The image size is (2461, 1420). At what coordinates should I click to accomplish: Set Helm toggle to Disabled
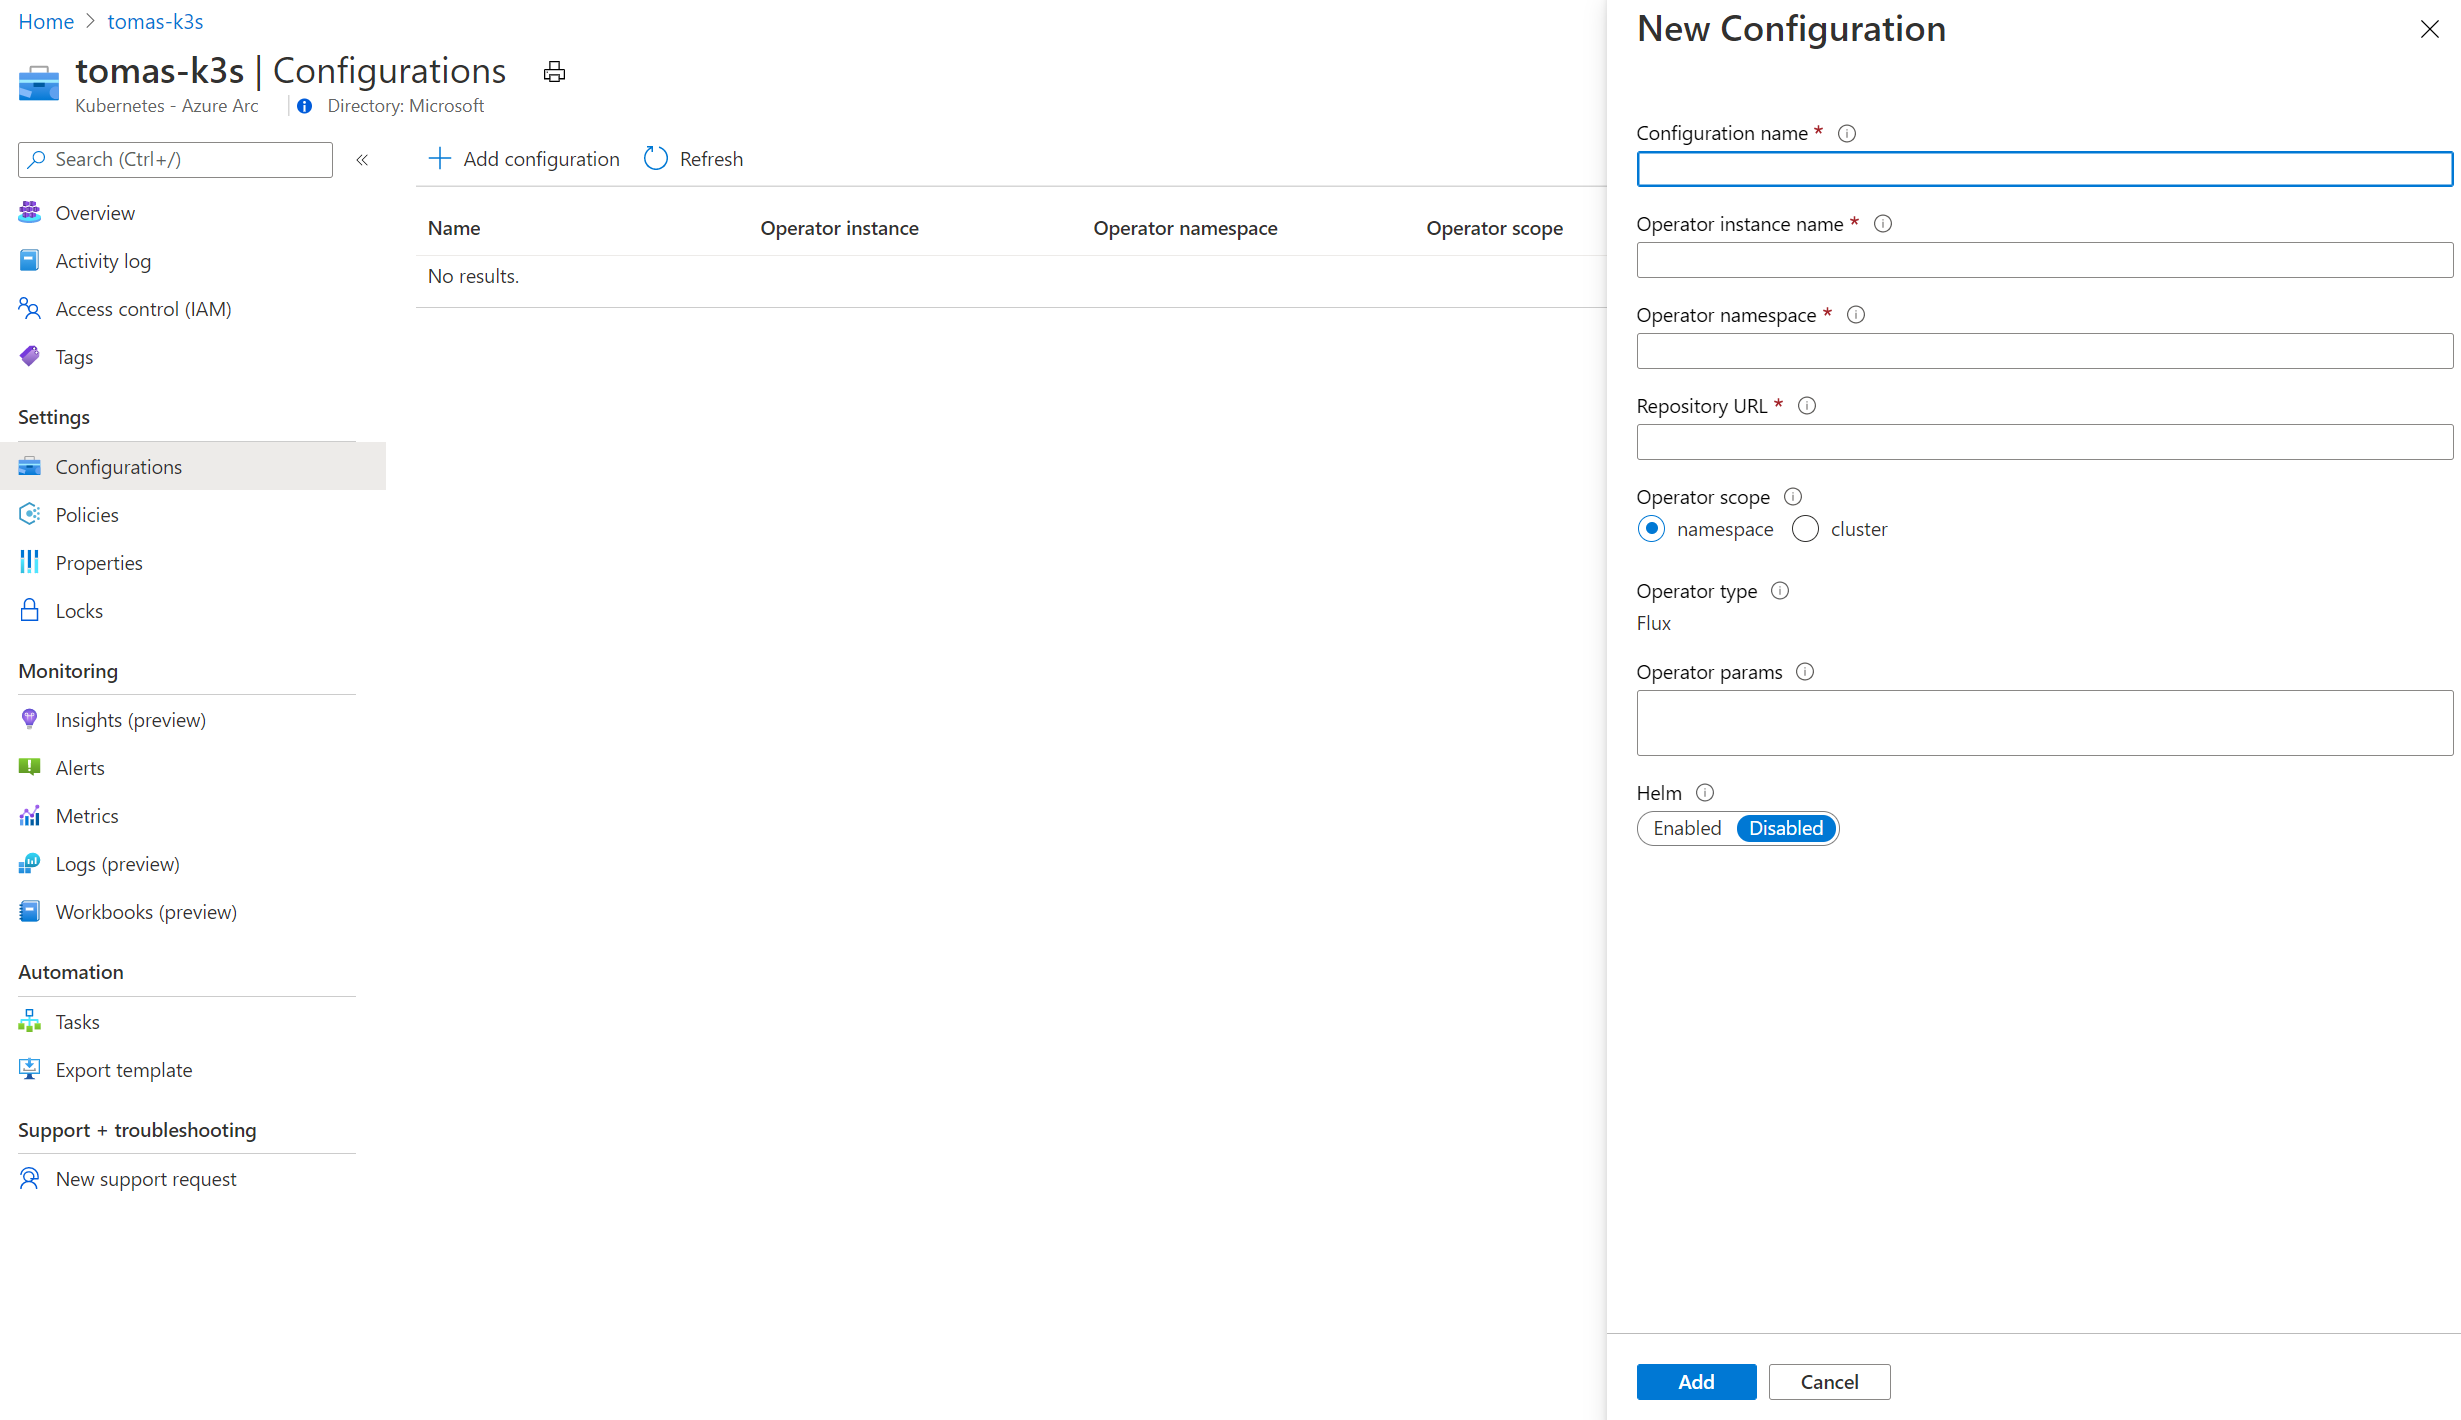click(1786, 828)
